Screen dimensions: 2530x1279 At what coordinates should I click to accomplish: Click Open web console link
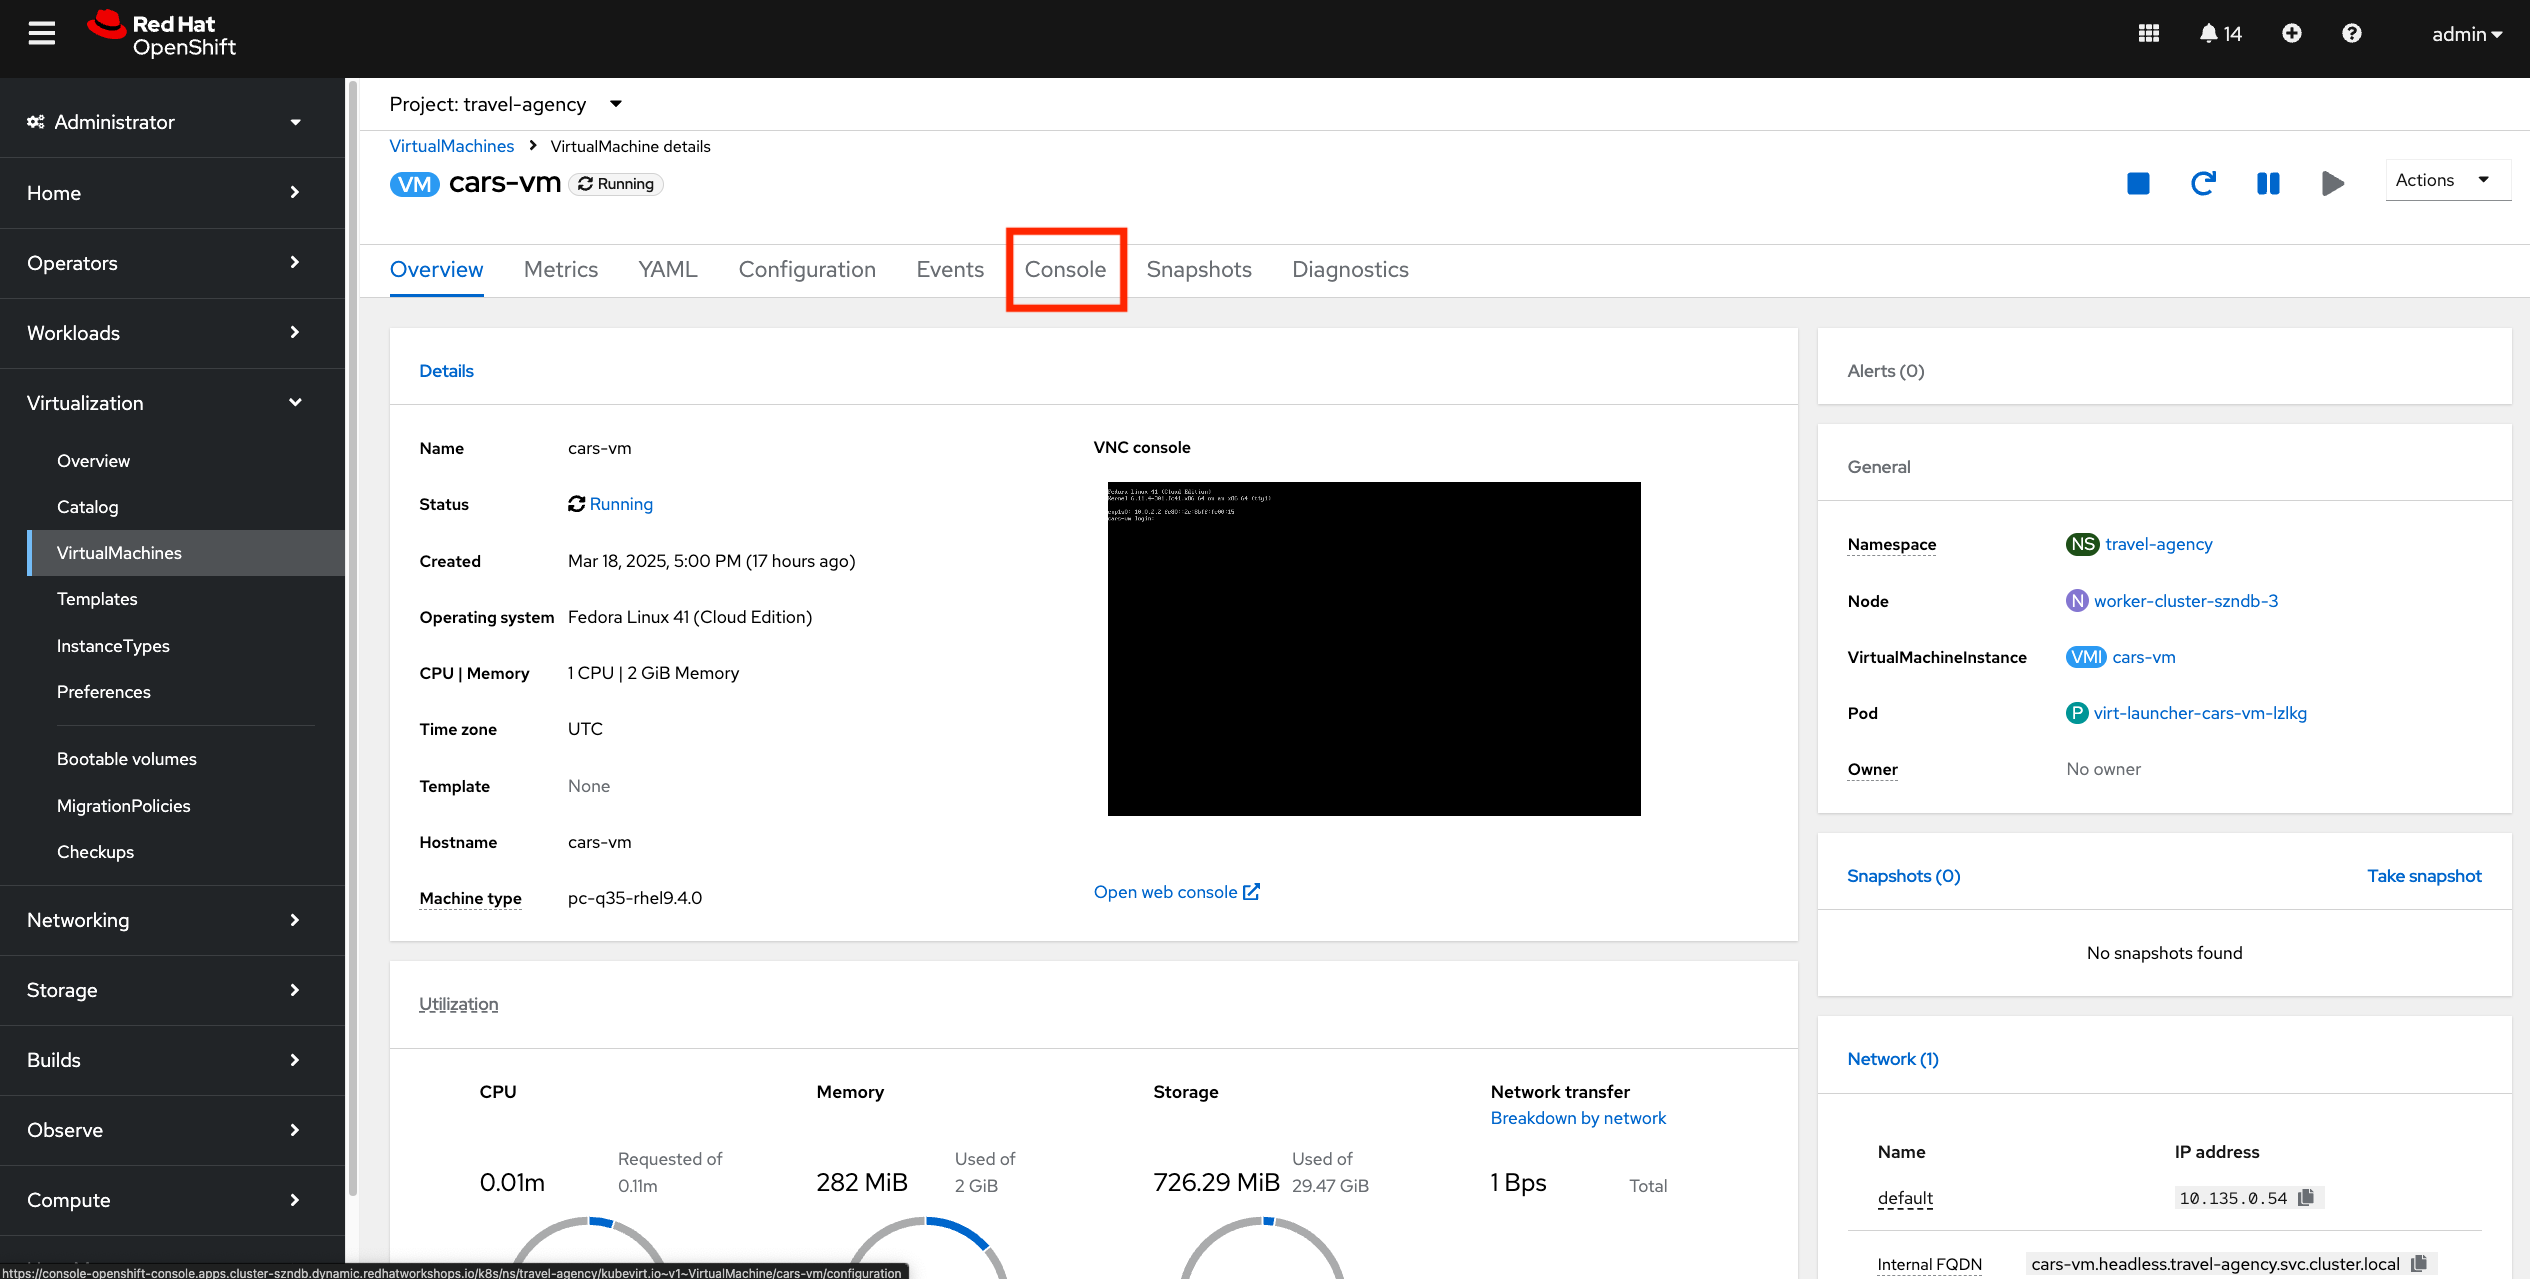point(1176,892)
